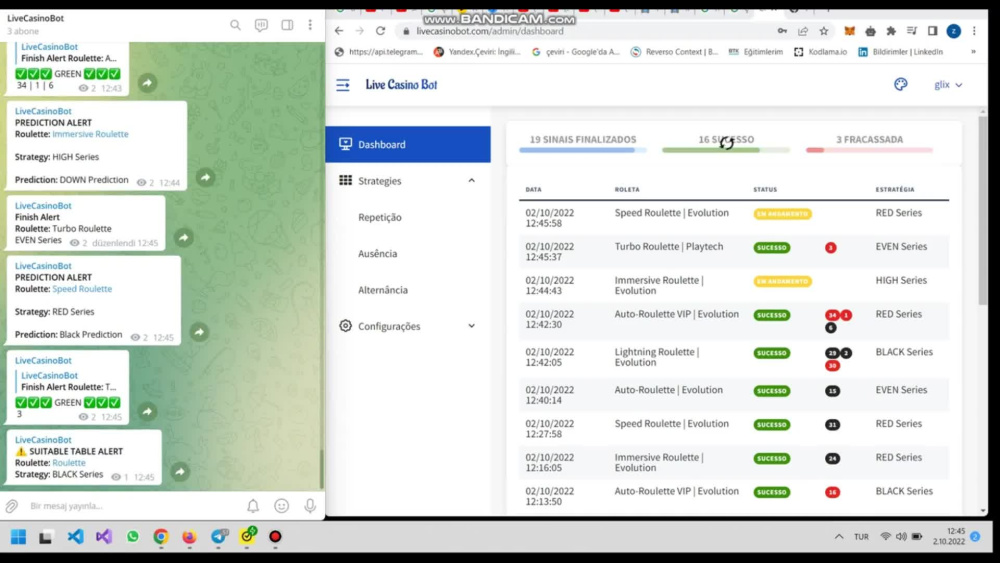The height and width of the screenshot is (563, 1000).
Task: Open Visual Studio Code from taskbar
Action: [x=75, y=537]
